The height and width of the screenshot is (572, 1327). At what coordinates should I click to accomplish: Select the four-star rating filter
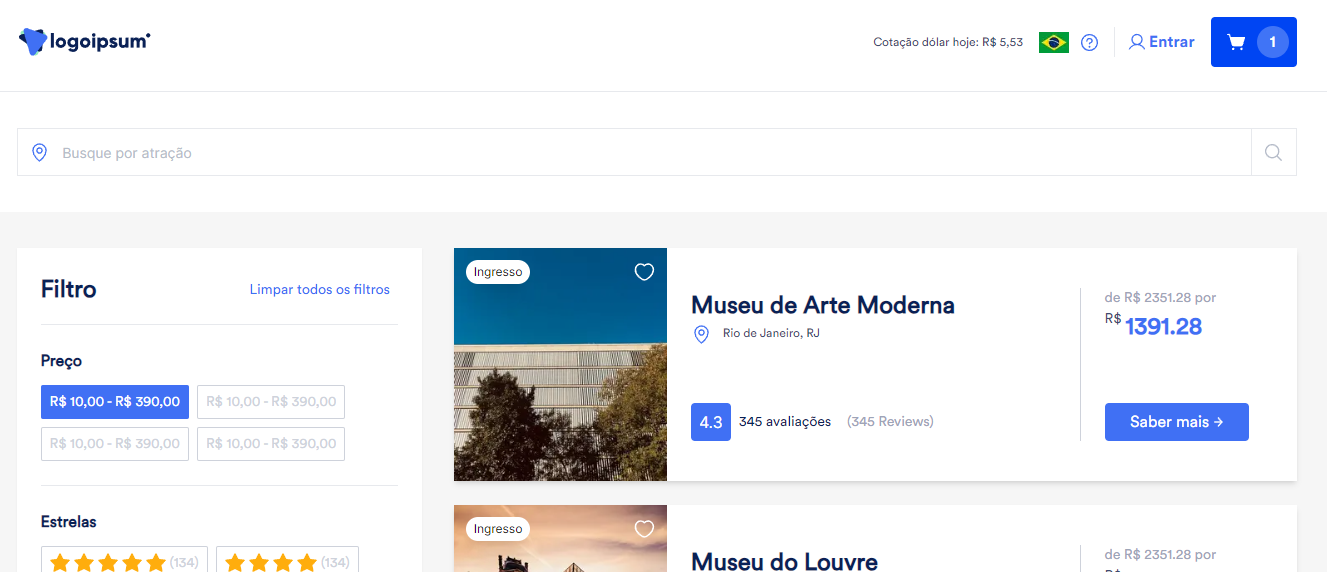click(x=287, y=562)
